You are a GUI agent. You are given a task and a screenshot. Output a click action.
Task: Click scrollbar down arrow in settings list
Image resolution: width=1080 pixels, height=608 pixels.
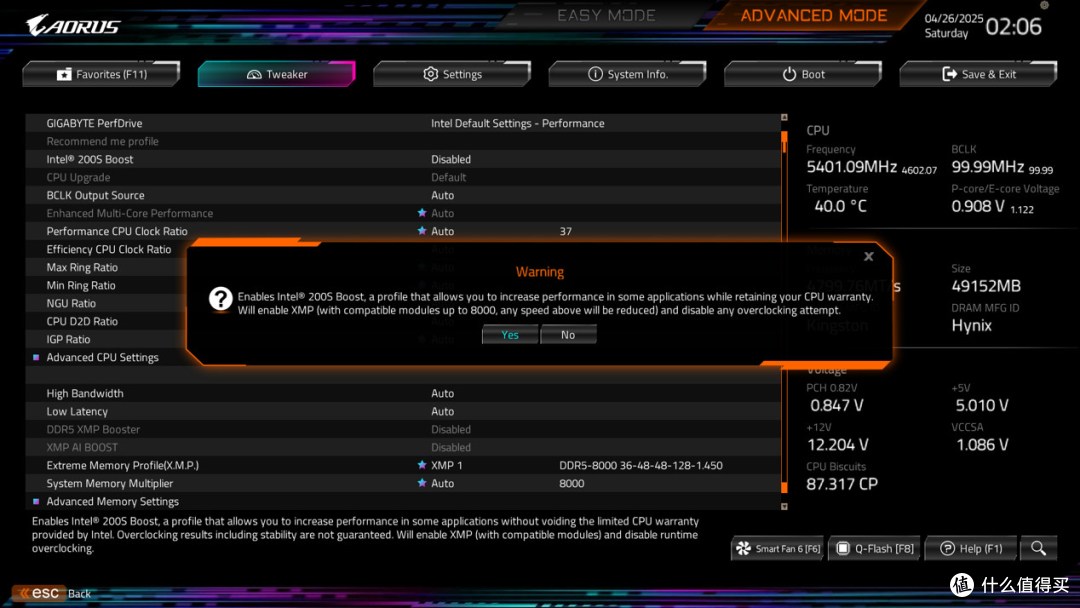(784, 506)
